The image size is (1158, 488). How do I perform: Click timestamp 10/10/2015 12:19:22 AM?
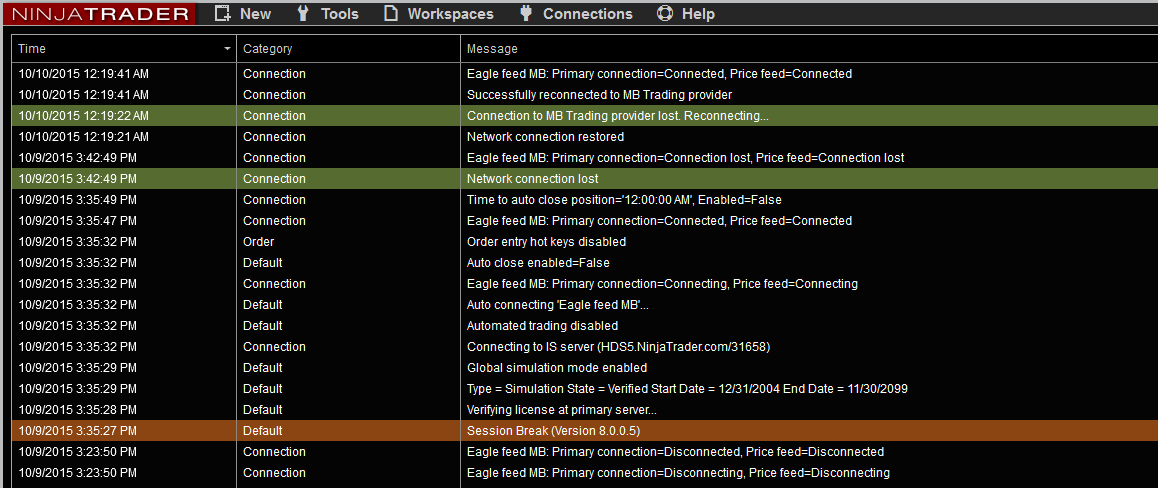click(x=83, y=116)
